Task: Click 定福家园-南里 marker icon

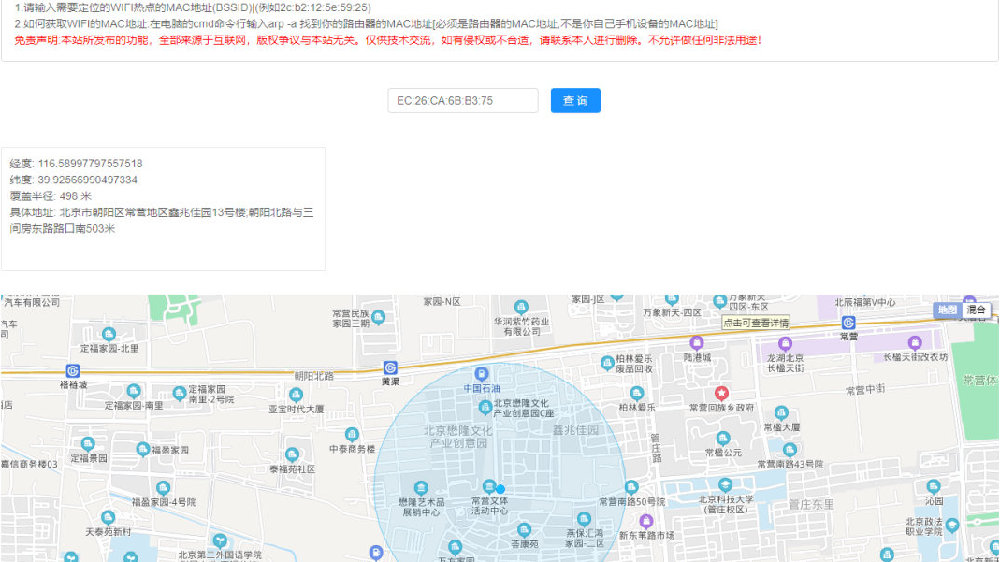Action: (133, 390)
